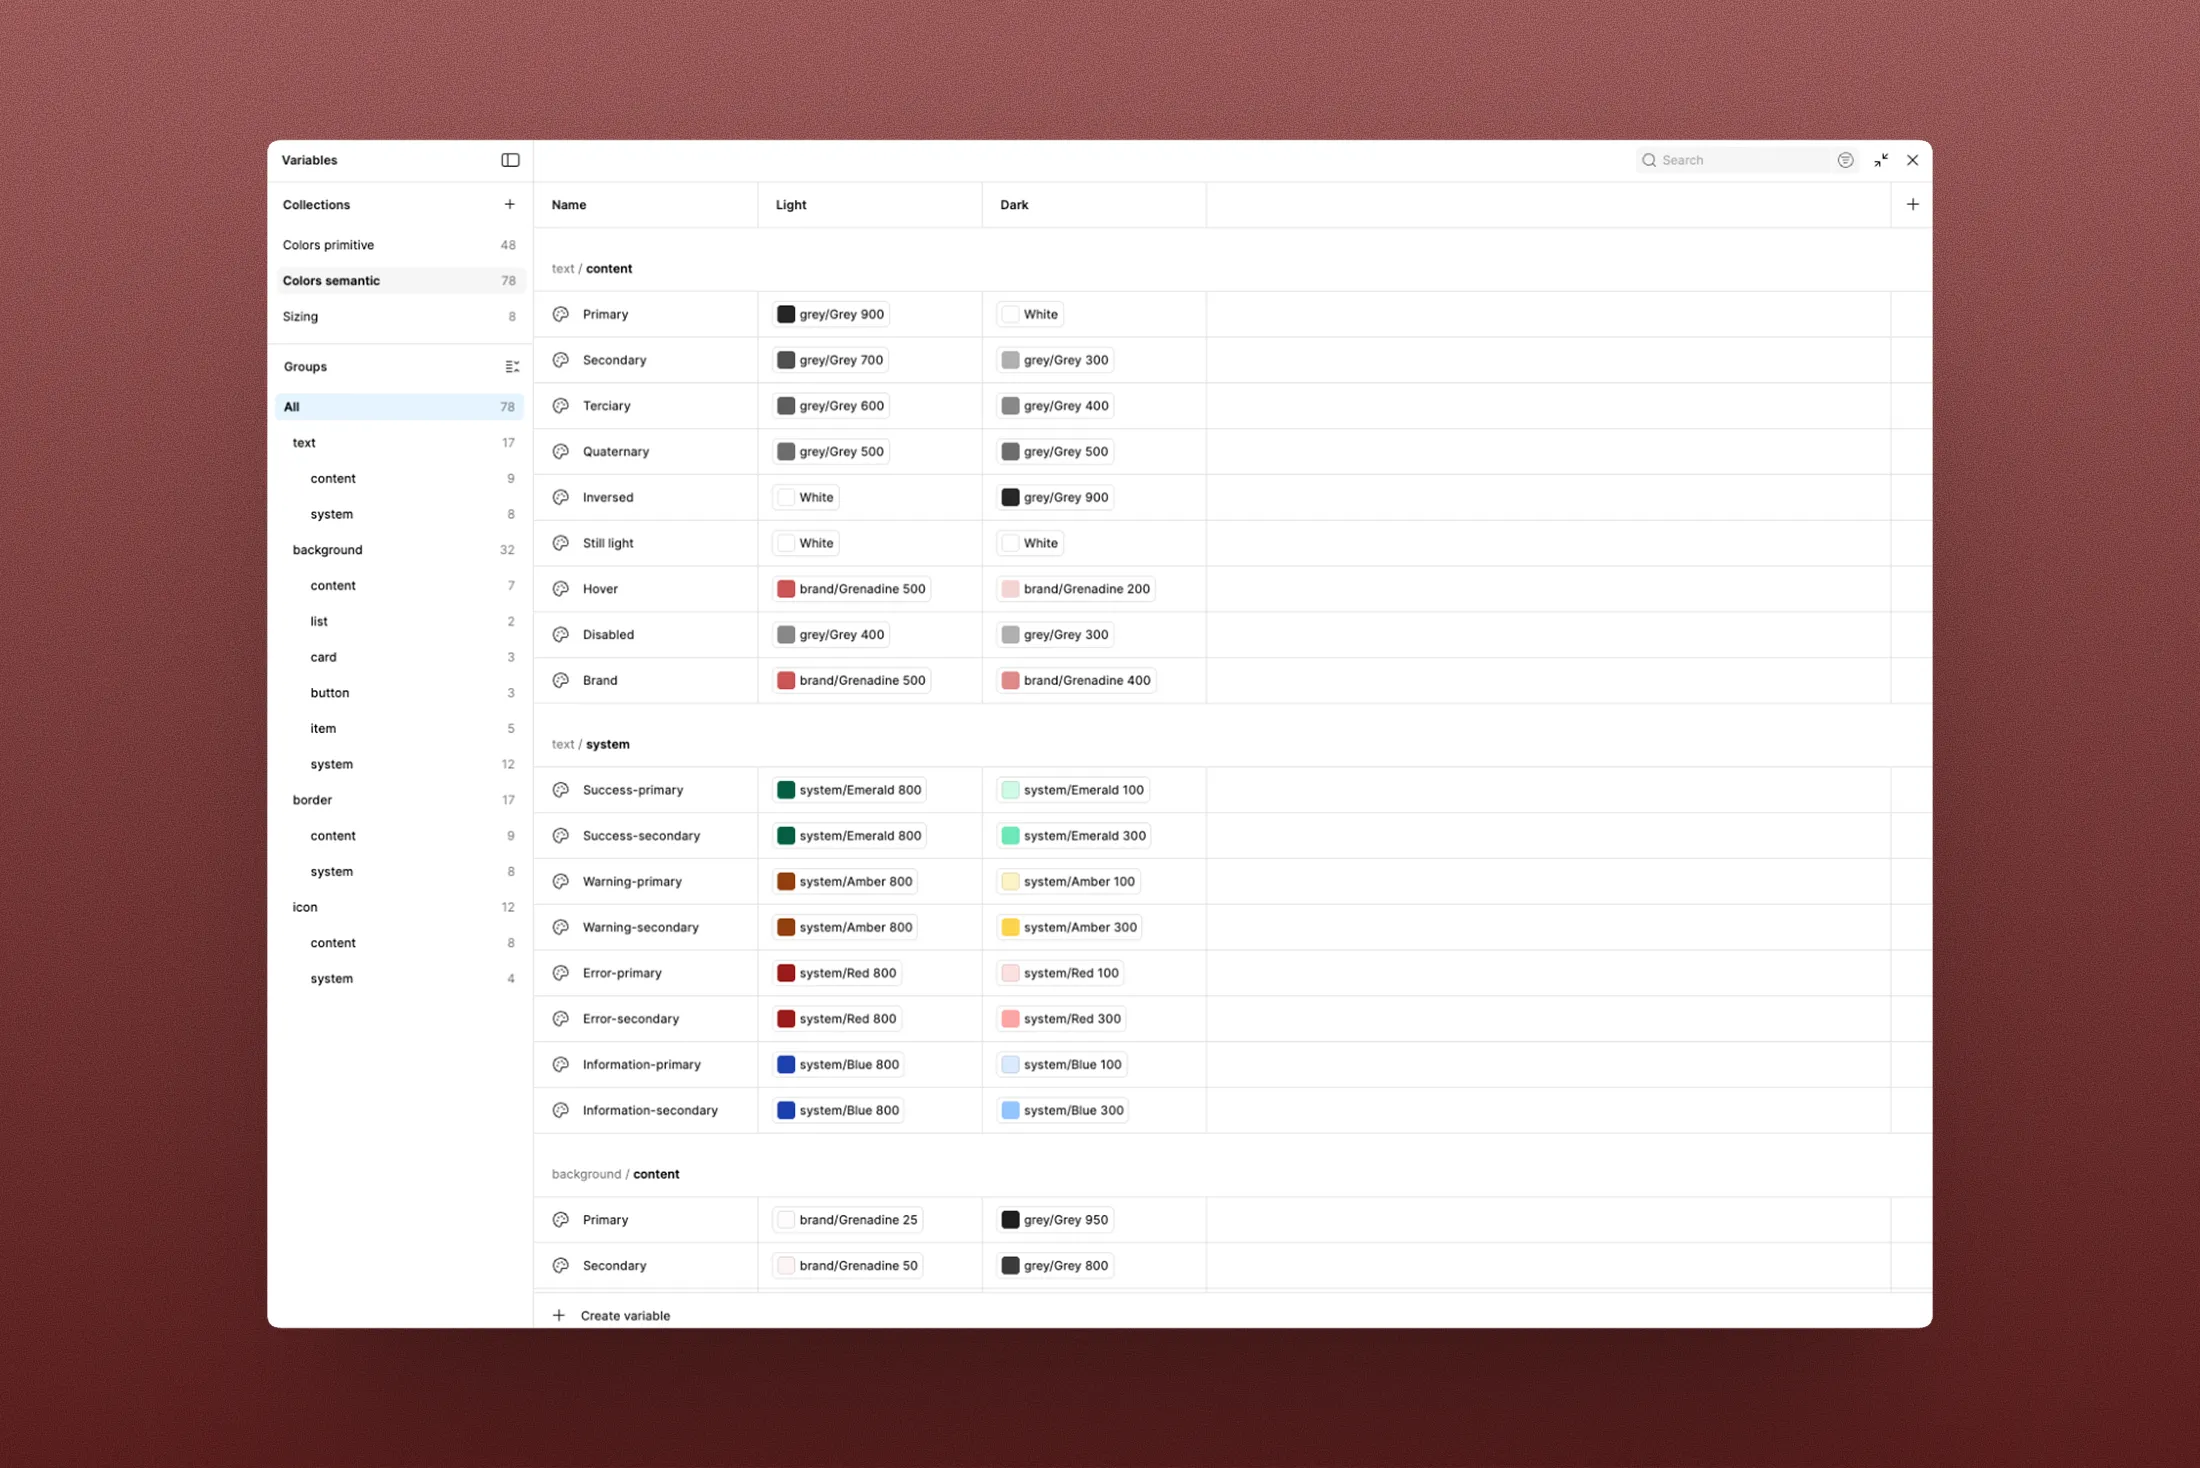Click color icon of Inversed row
Image resolution: width=2200 pixels, height=1468 pixels.
point(561,497)
